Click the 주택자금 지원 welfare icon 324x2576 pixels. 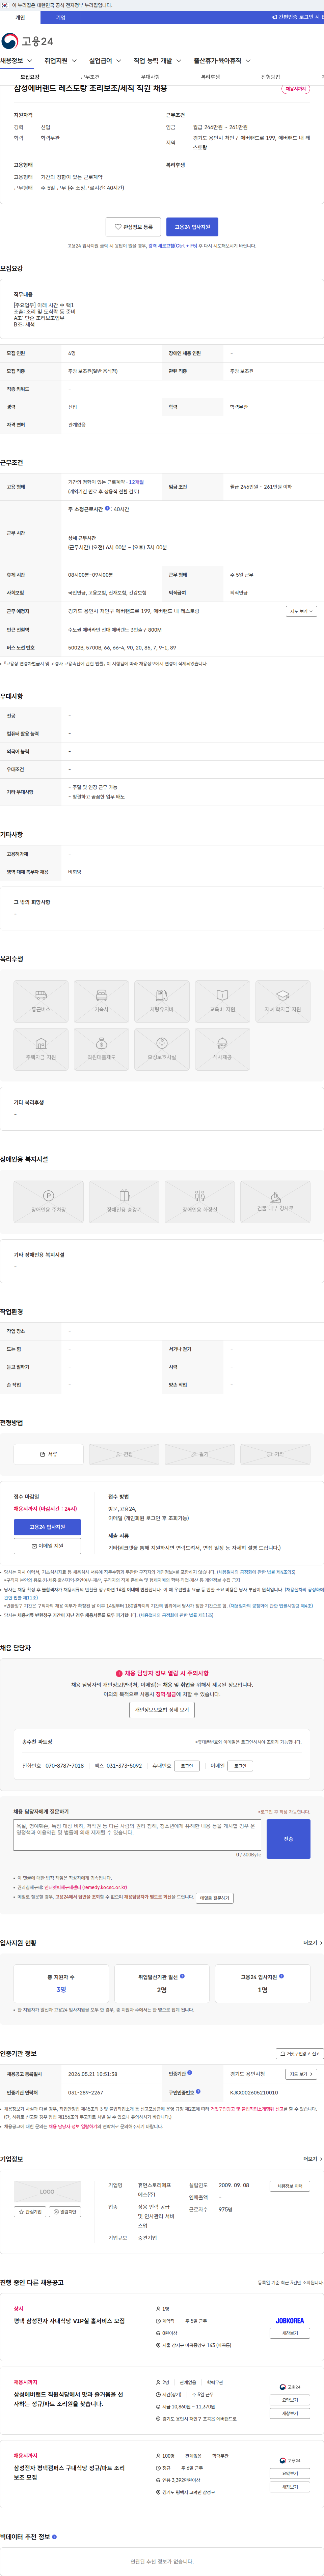click(40, 1049)
